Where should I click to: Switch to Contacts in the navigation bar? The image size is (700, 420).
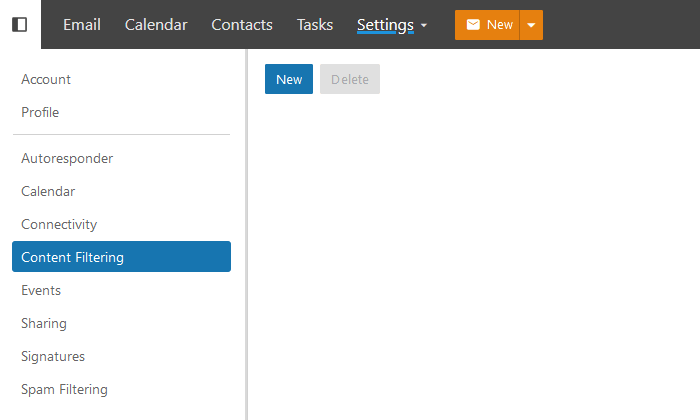coord(242,25)
